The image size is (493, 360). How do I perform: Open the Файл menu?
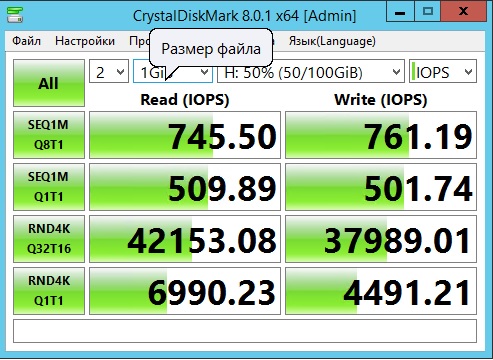[27, 41]
